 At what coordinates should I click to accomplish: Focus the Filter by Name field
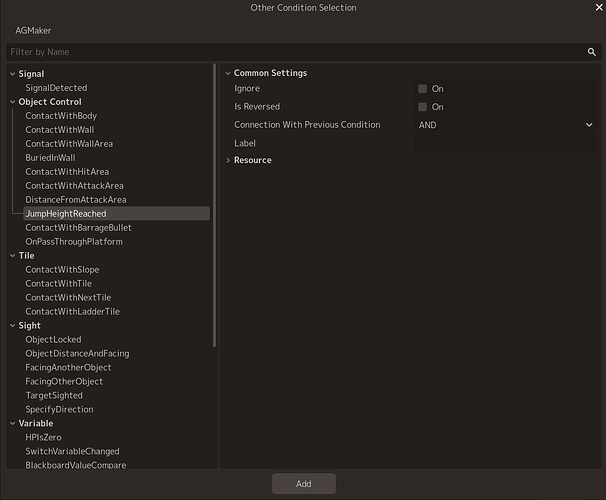tap(303, 52)
